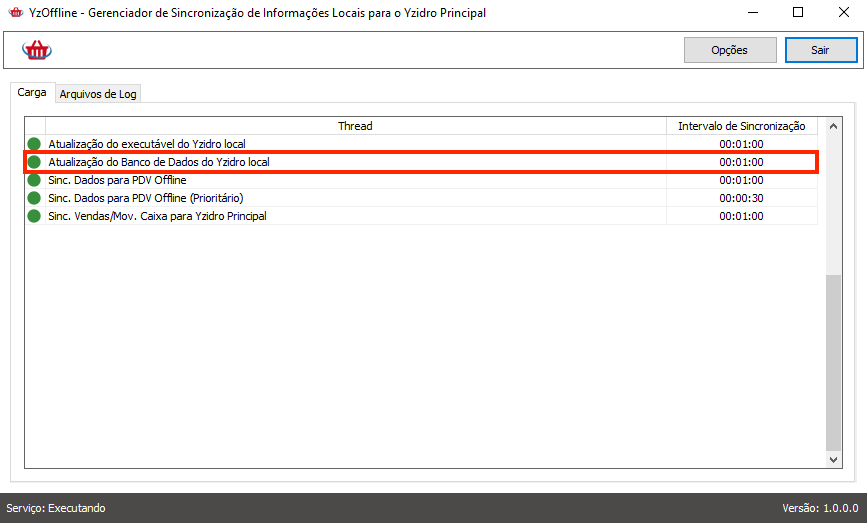The height and width of the screenshot is (523, 867).
Task: Select row Sinc. Dados para PDV Offline
Action: (x=421, y=180)
